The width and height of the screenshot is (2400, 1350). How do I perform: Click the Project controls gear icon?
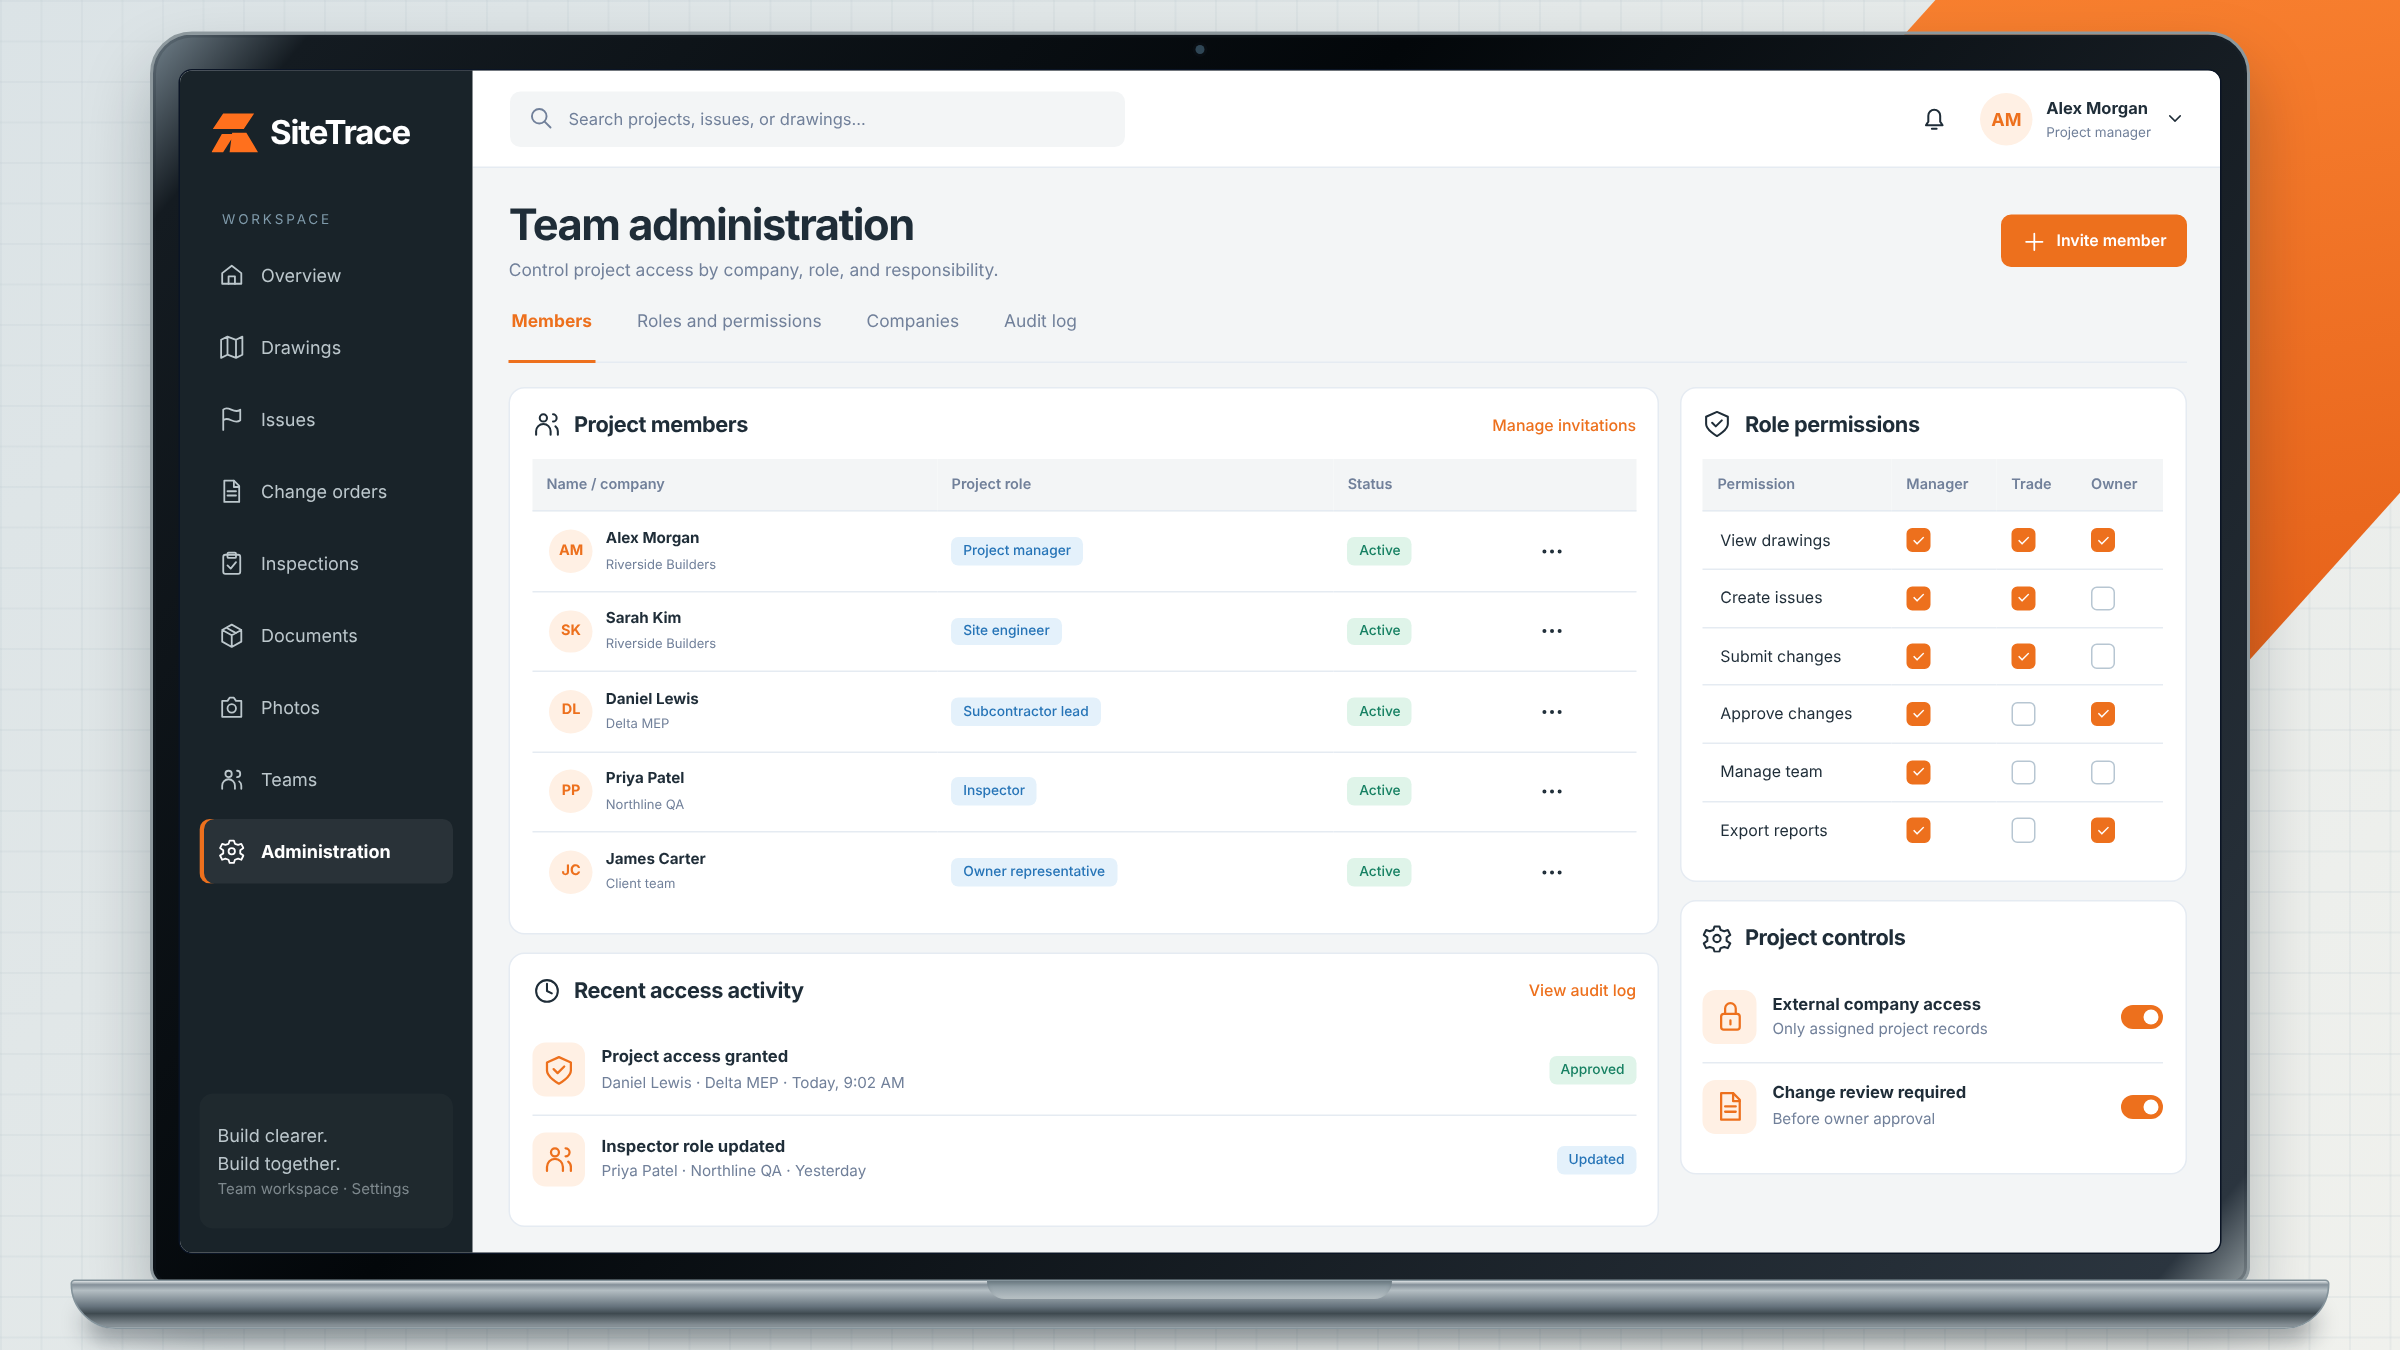tap(1717, 938)
